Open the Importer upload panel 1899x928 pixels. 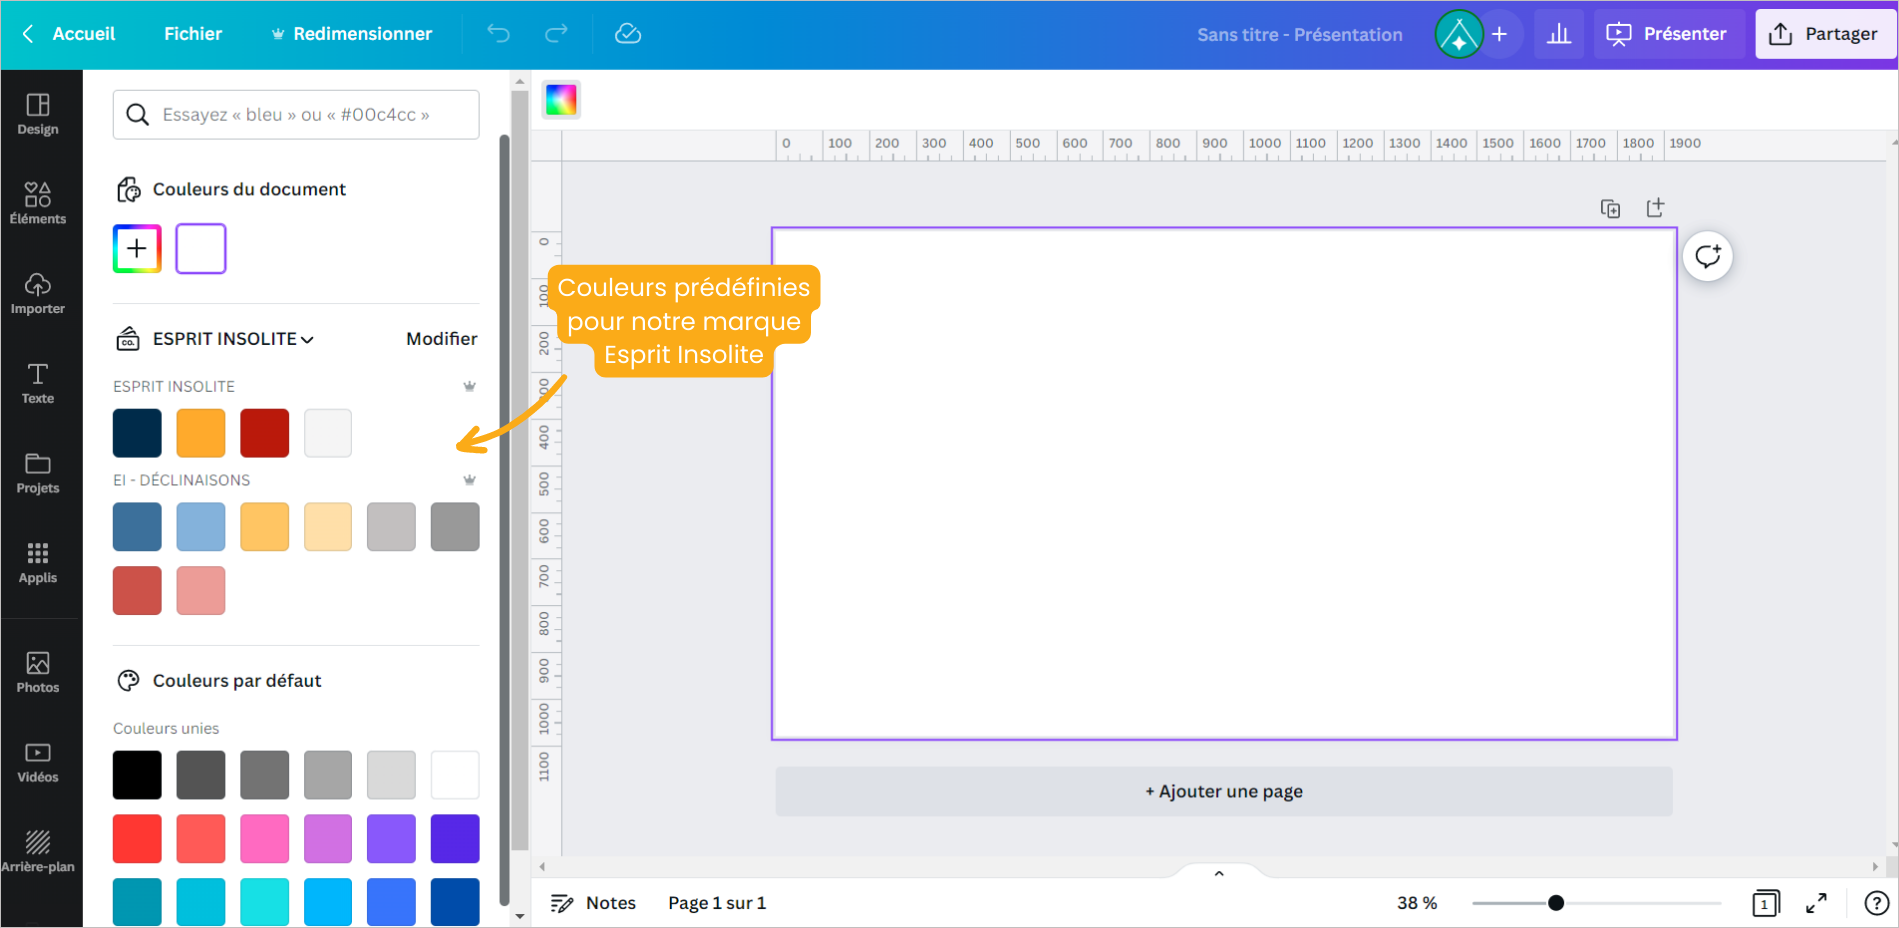[38, 293]
